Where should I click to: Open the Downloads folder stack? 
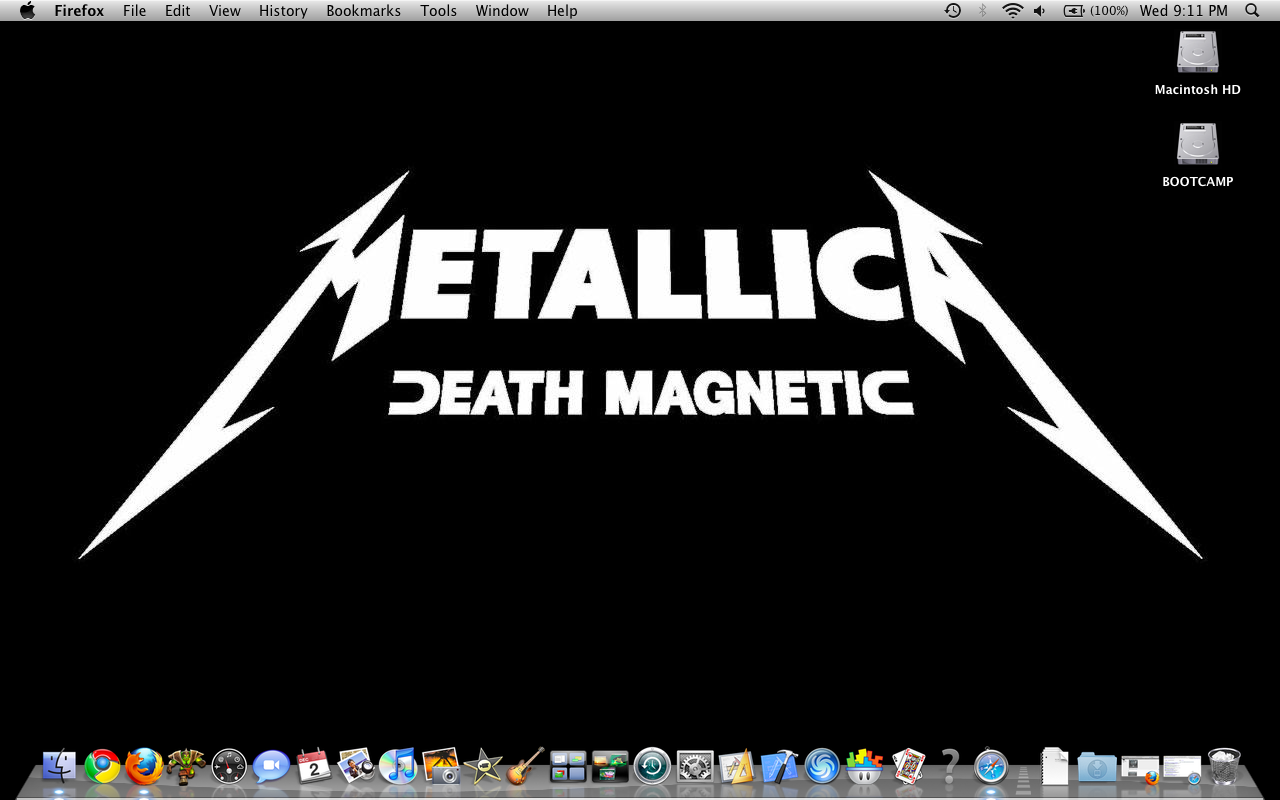tap(1097, 768)
